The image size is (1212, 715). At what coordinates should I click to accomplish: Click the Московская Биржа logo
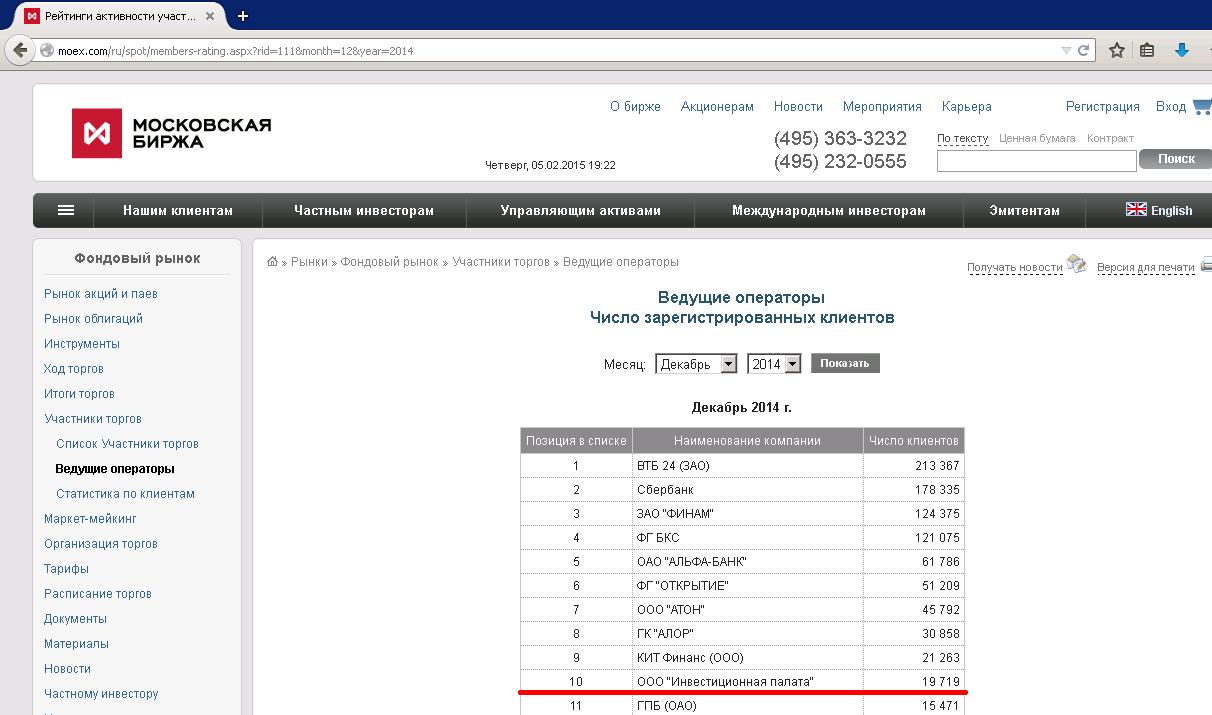click(x=171, y=133)
